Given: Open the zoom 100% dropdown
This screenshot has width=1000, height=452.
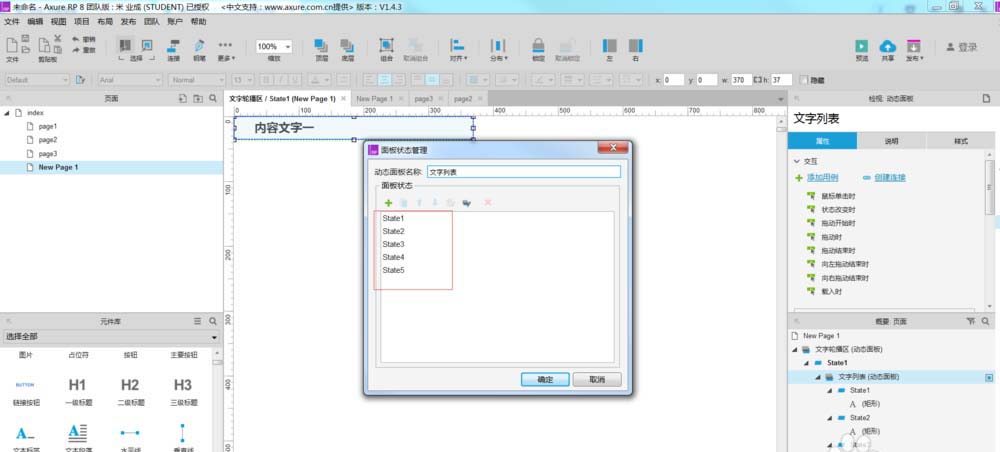Looking at the screenshot, I should coord(274,46).
